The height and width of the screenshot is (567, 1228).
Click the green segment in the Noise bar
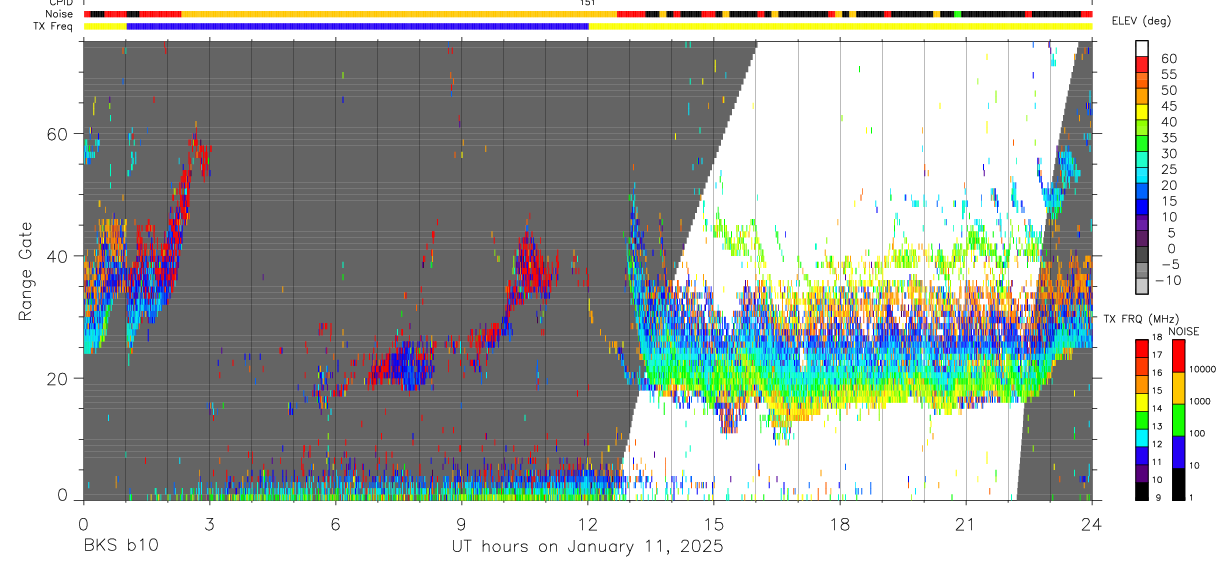point(958,14)
